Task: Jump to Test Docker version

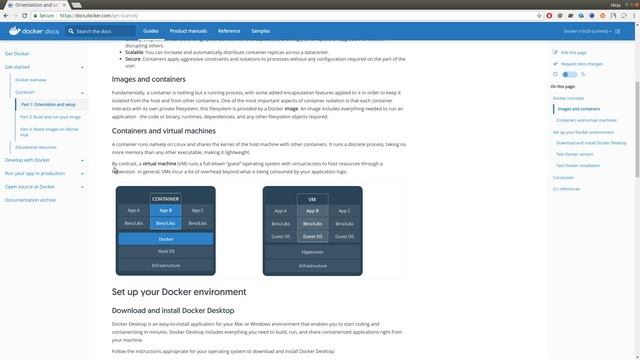Action: coord(574,154)
